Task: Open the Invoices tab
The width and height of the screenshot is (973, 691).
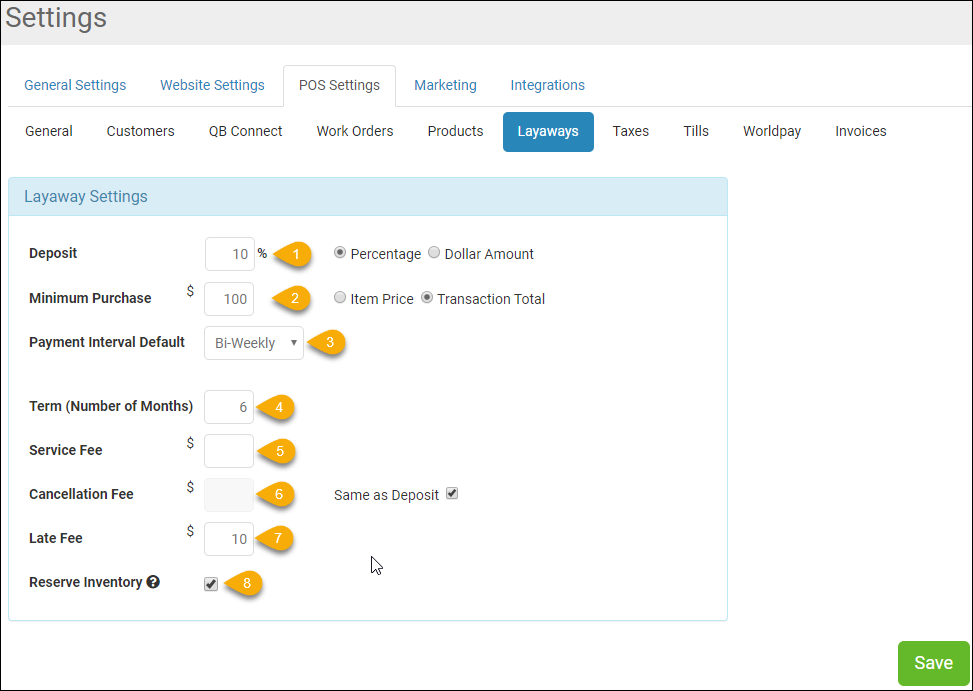Action: point(860,131)
